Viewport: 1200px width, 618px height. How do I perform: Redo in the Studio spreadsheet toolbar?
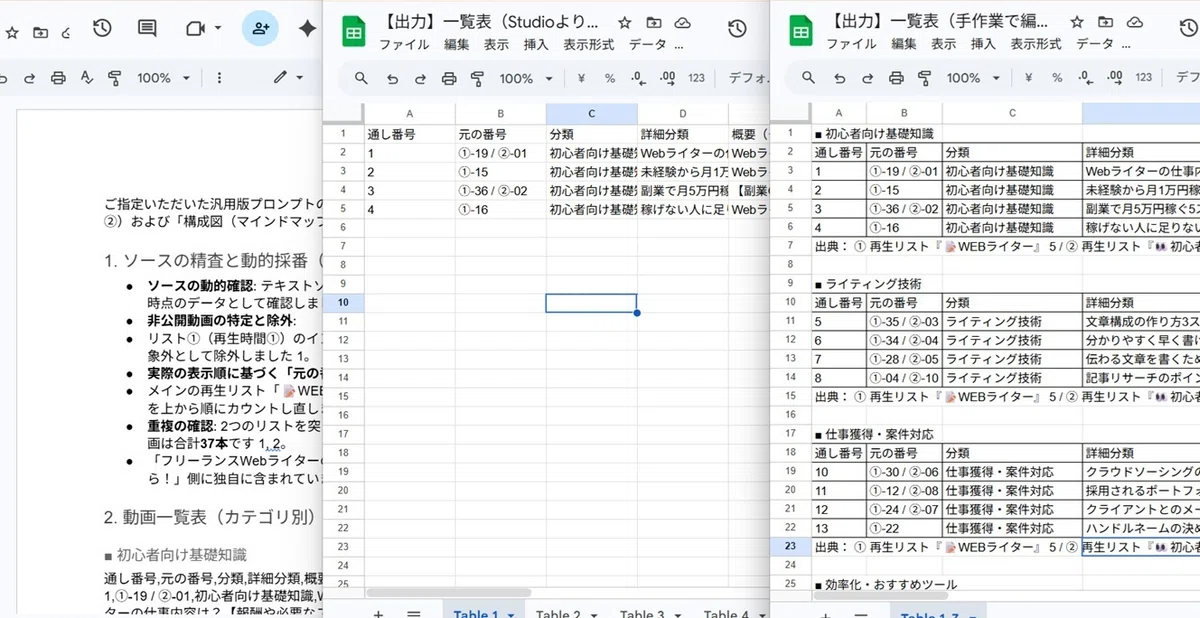click(x=420, y=78)
